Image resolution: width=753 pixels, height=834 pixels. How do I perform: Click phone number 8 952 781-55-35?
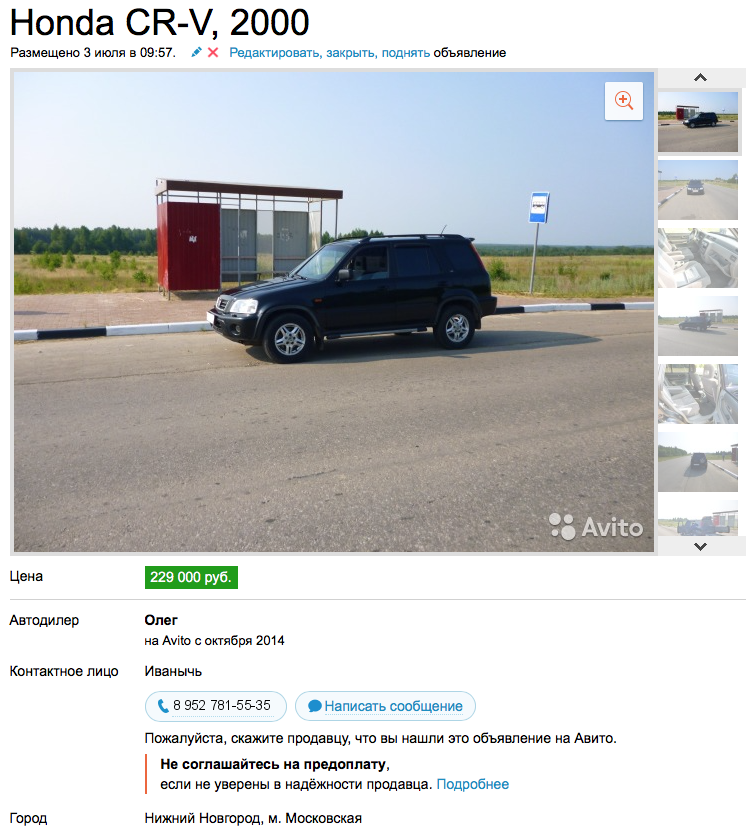(x=222, y=706)
